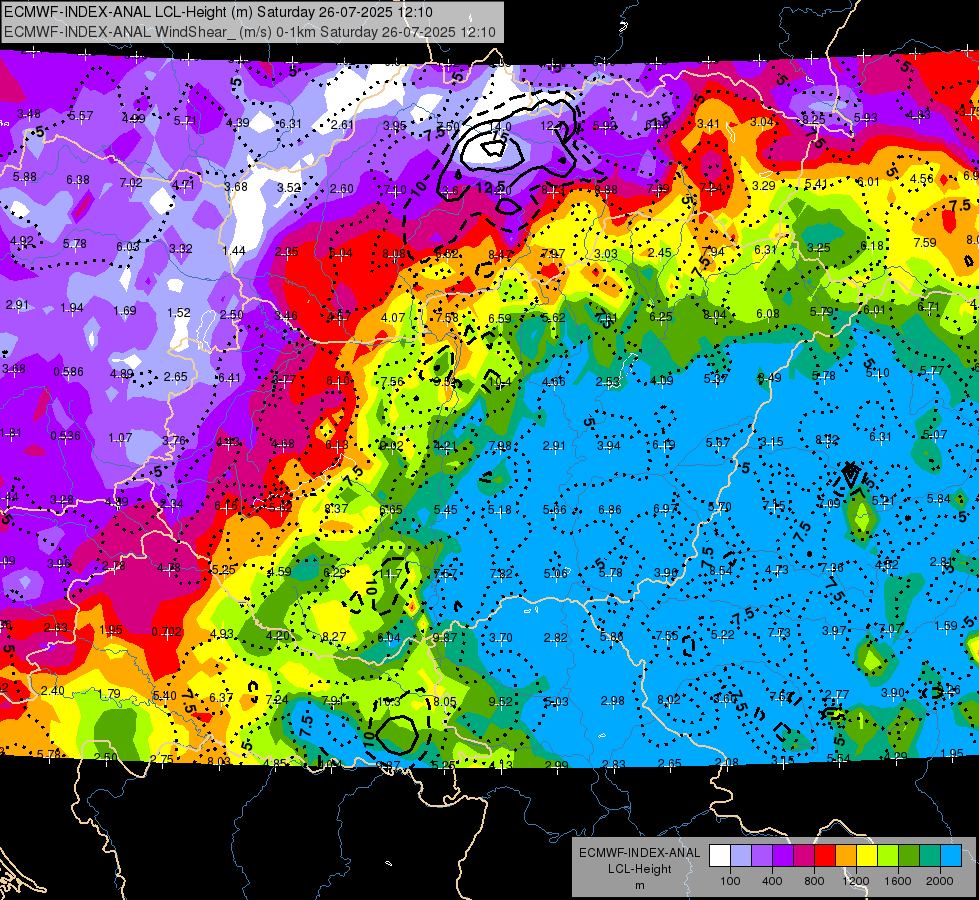Click the legend scale label 400
Viewport: 979px width, 900px height.
tap(772, 881)
